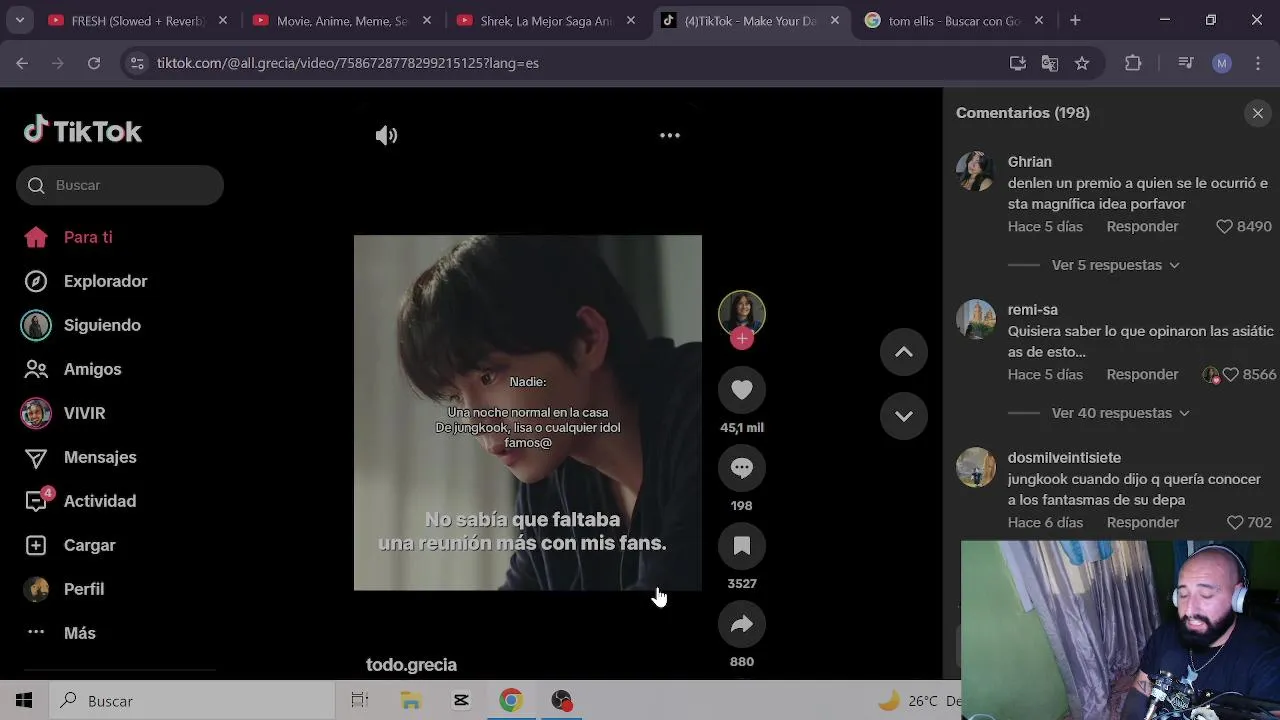The height and width of the screenshot is (720, 1280).
Task: Open media controls icon in toolbar
Action: tap(1186, 63)
